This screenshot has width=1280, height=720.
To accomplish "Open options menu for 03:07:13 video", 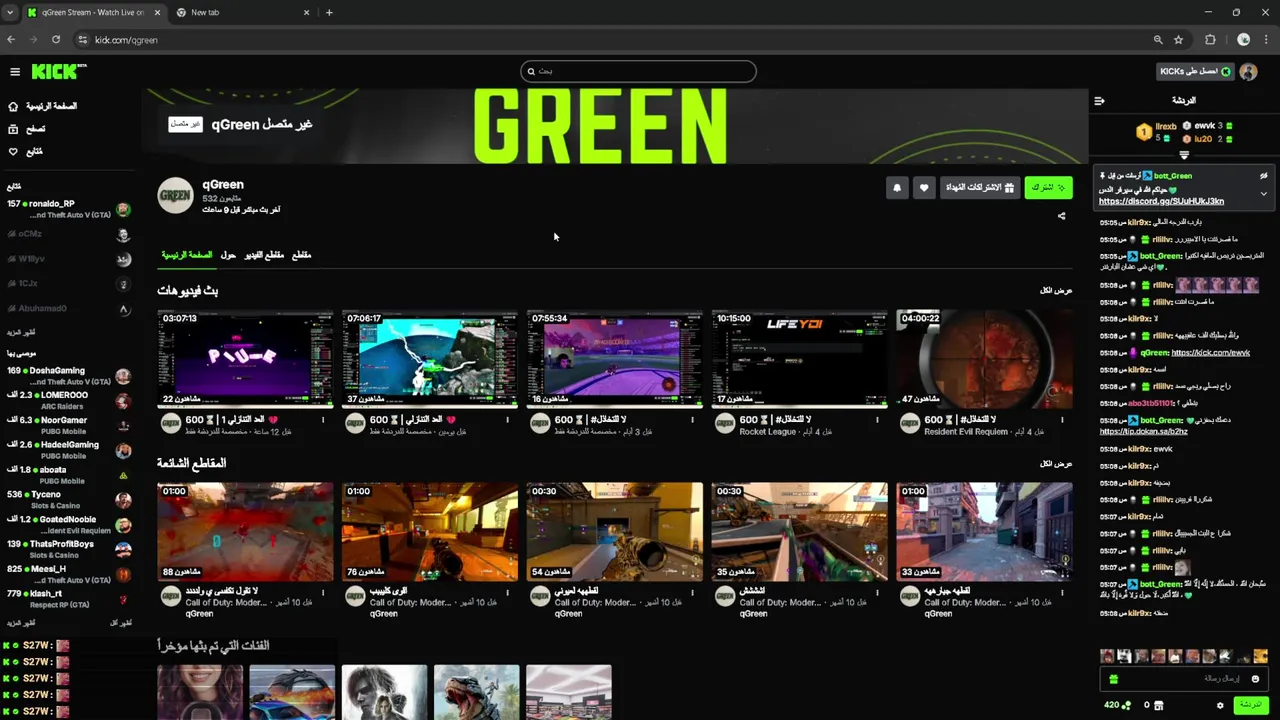I will click(x=323, y=420).
